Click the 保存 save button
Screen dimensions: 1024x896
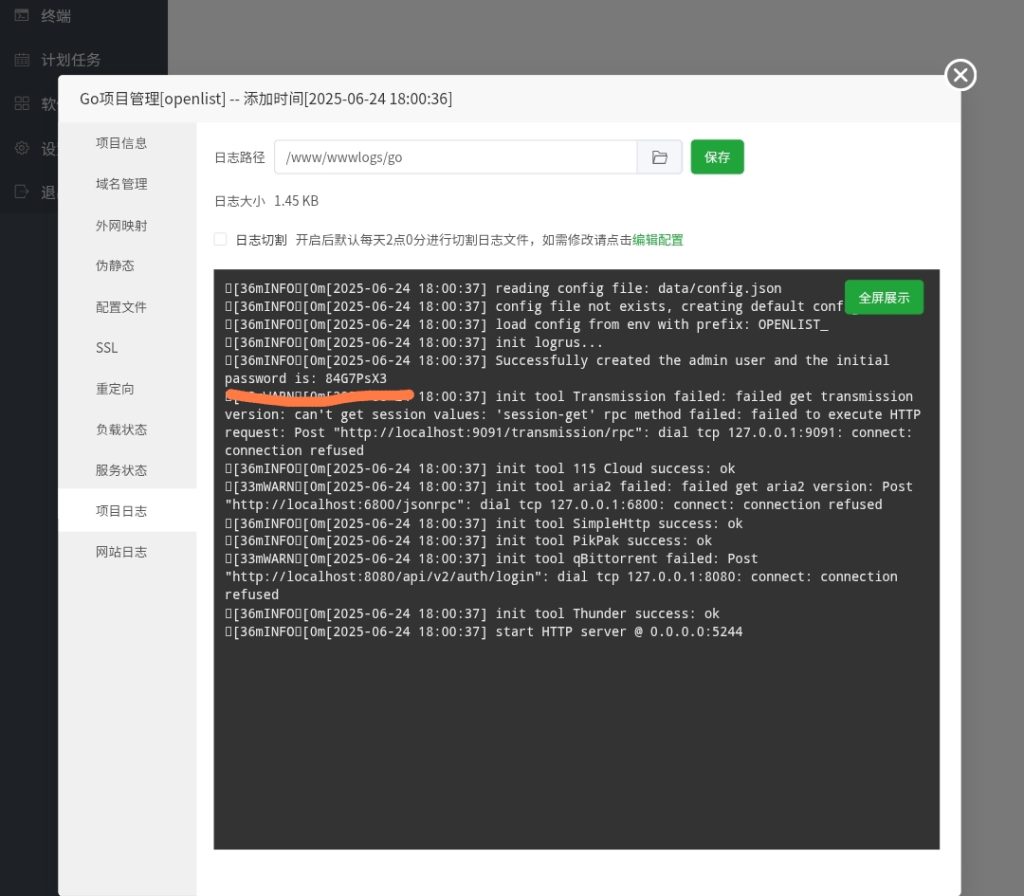[x=717, y=157]
